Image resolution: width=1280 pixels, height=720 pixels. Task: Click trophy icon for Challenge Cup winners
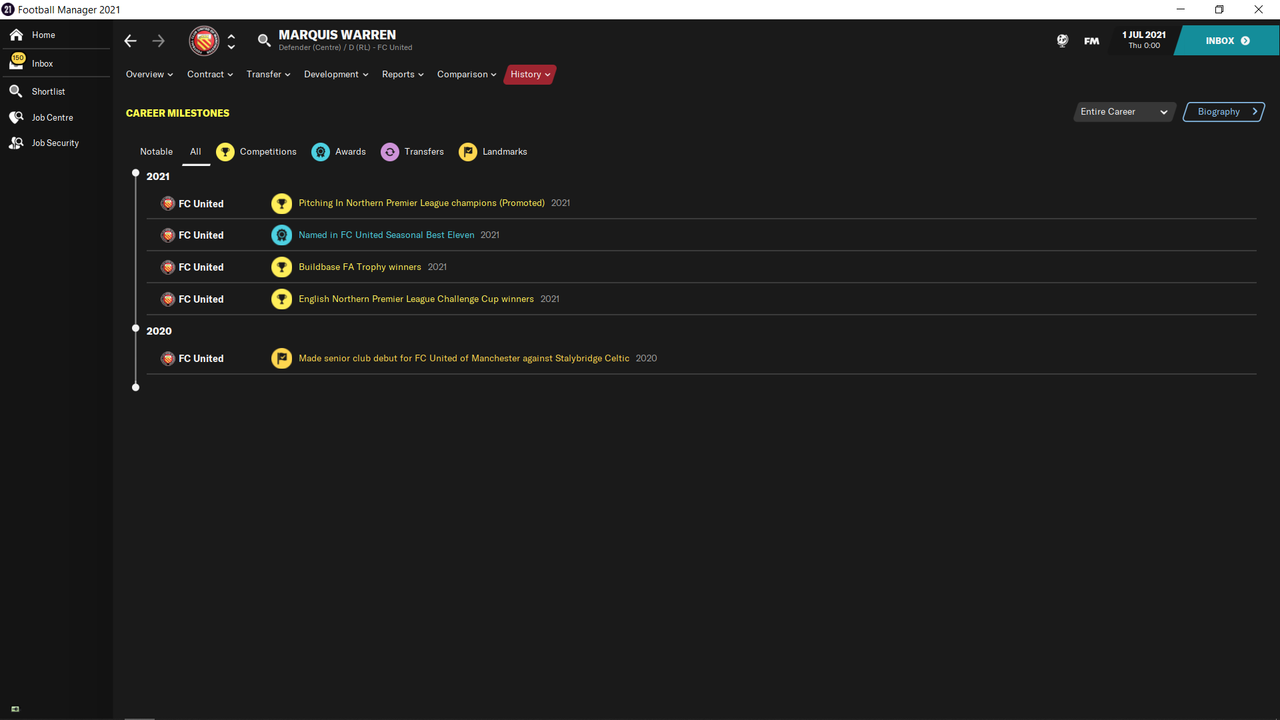pos(282,299)
